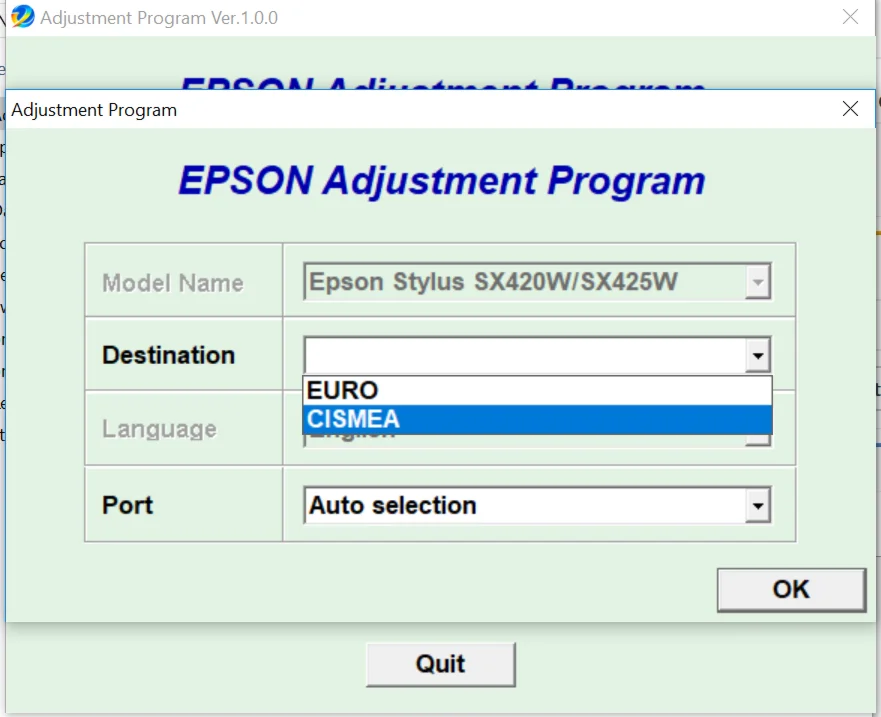Close the Adjustment Program Ver.1.0.0 window
This screenshot has width=881, height=717.
coord(850,17)
